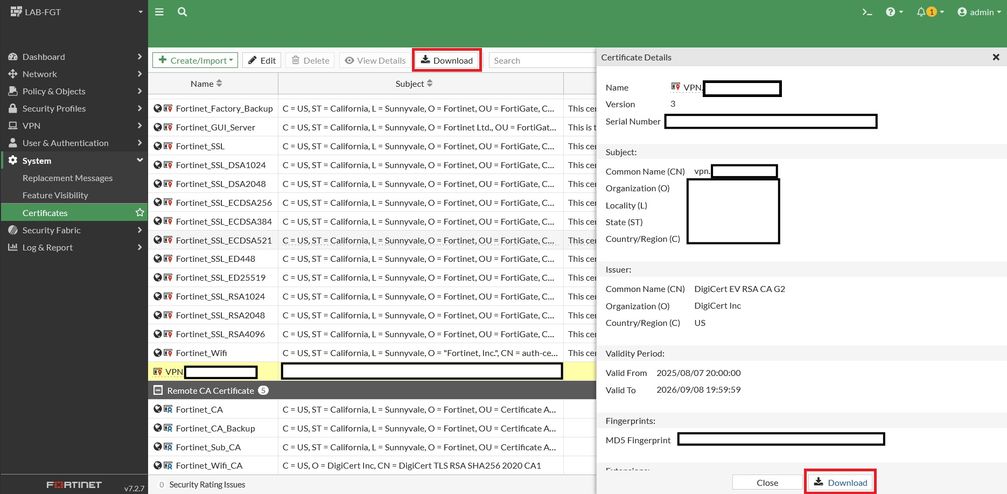Select Fortinet_SSL_DSA1024 certificate
Viewport: 1007px width, 494px height.
(x=372, y=165)
